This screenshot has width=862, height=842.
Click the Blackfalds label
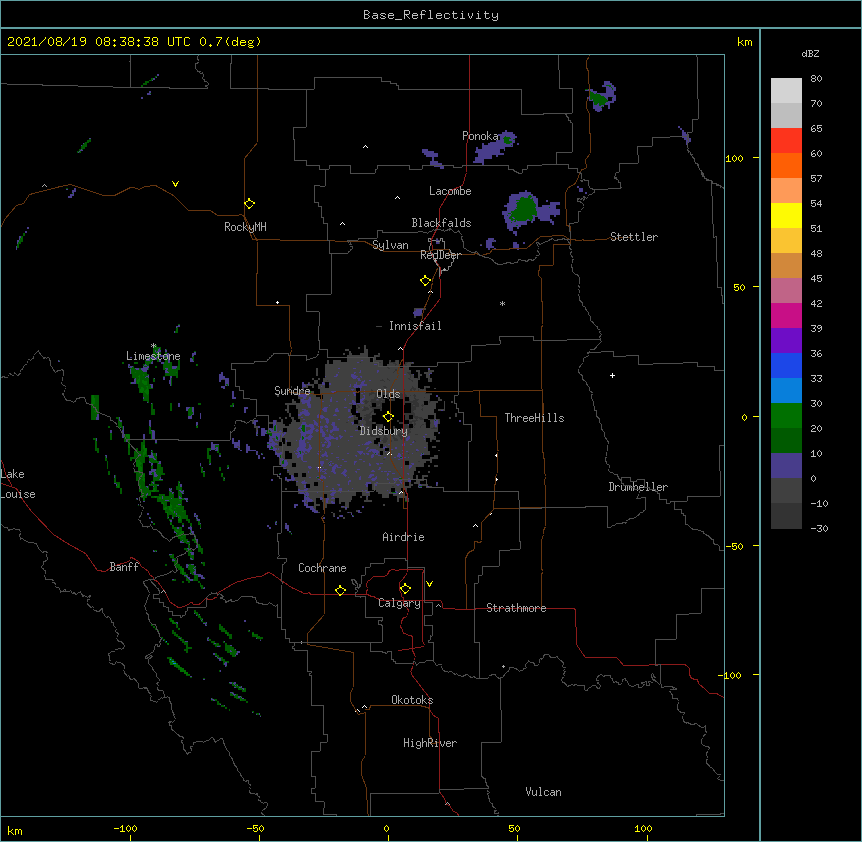tap(441, 223)
